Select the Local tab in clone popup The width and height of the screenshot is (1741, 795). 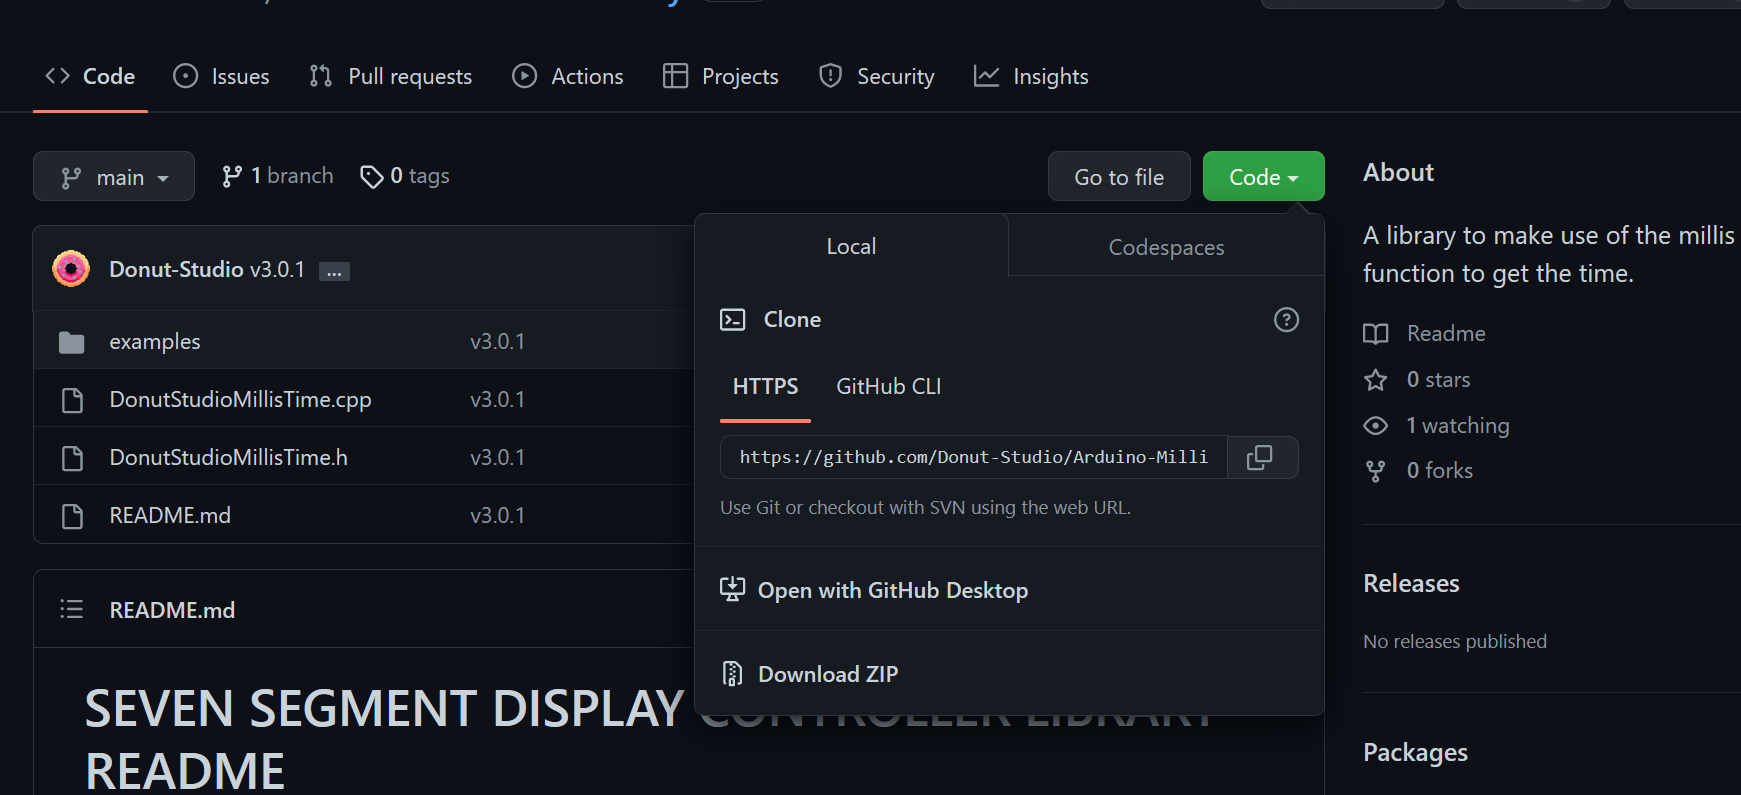[851, 246]
